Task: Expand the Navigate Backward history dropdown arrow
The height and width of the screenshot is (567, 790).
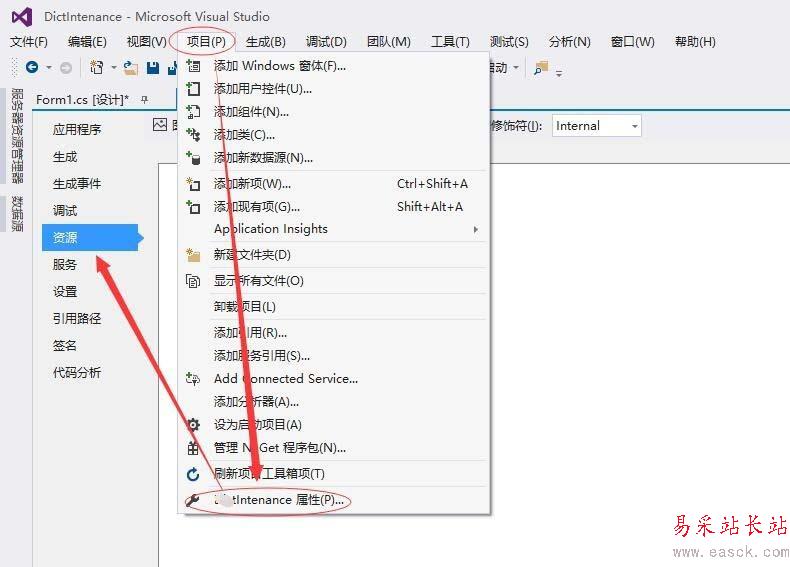Action: (x=49, y=68)
